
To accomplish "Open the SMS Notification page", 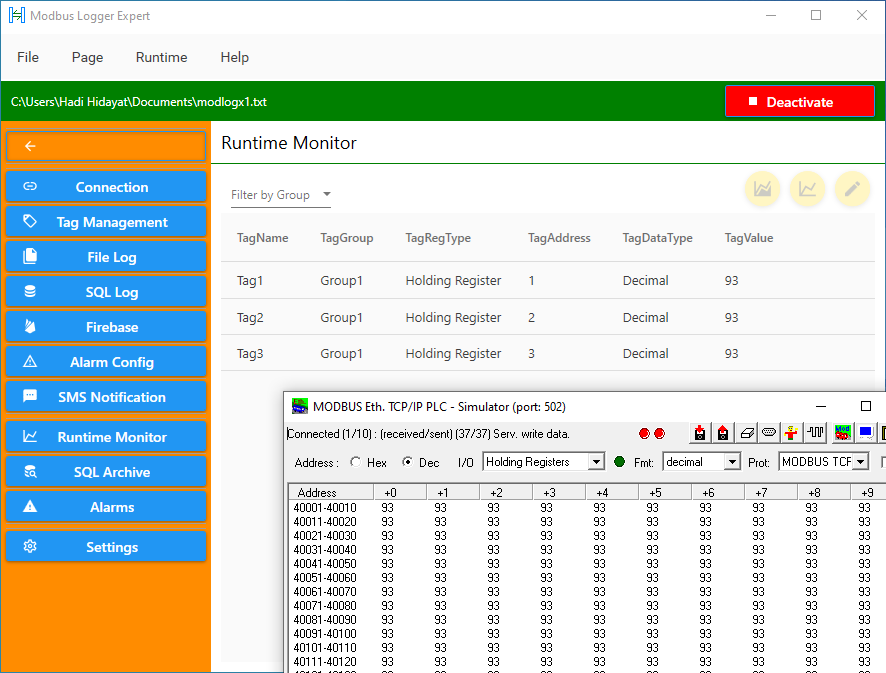I will [106, 397].
